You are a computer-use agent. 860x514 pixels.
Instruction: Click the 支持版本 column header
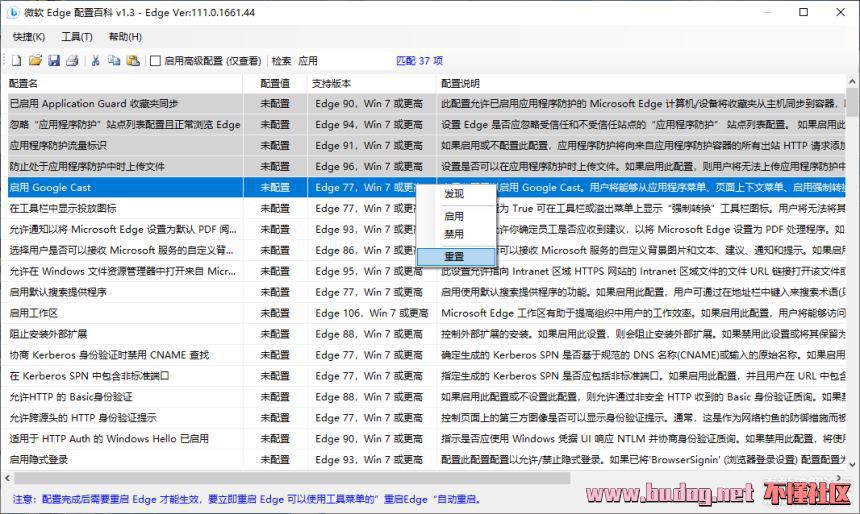click(x=370, y=83)
